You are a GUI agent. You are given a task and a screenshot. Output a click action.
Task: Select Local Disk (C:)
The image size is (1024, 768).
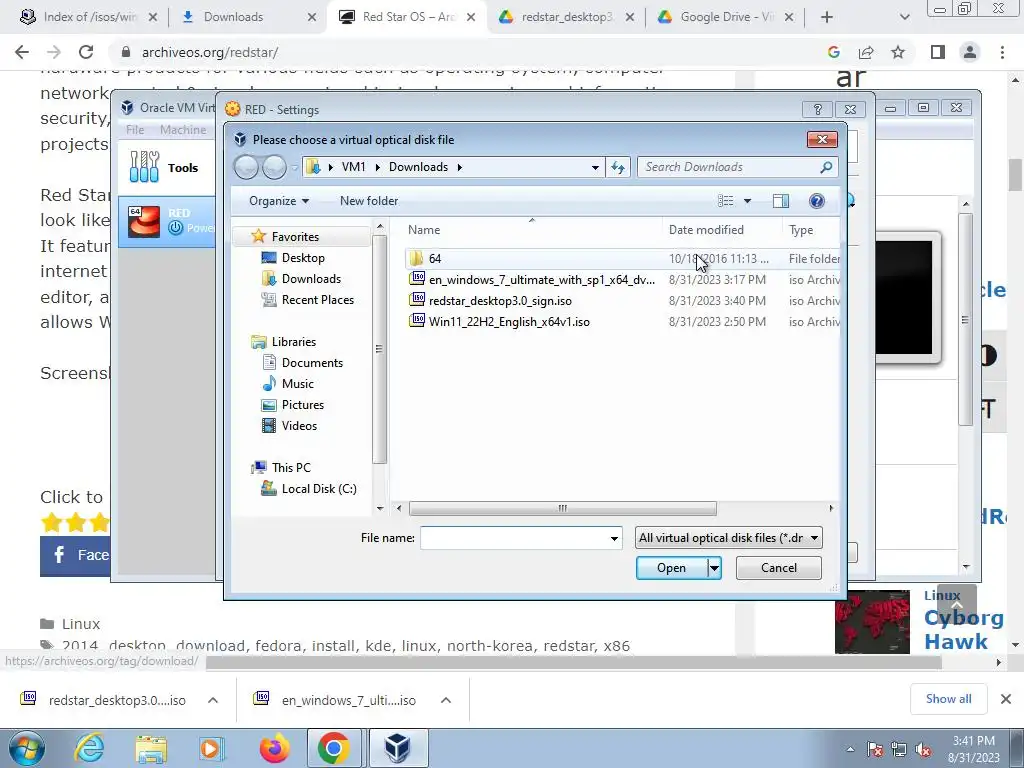click(x=319, y=488)
